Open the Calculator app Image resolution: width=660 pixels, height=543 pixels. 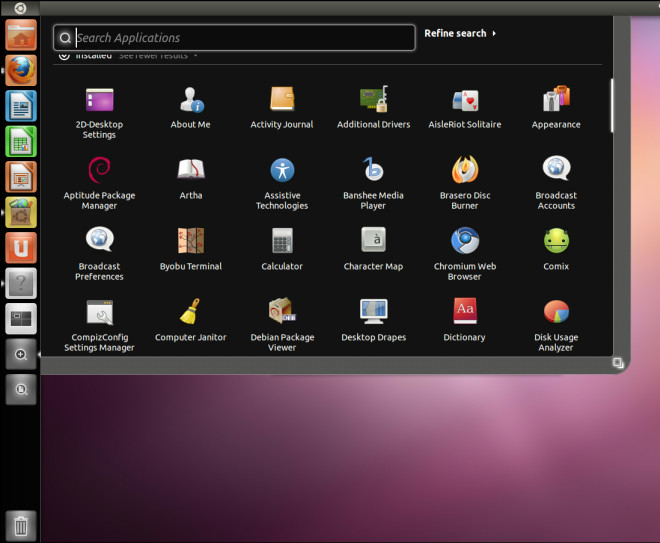click(282, 249)
